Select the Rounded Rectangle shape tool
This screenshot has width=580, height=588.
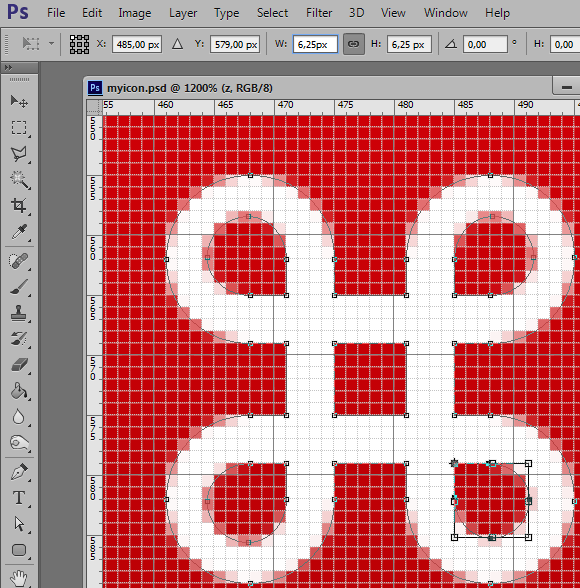(19, 550)
